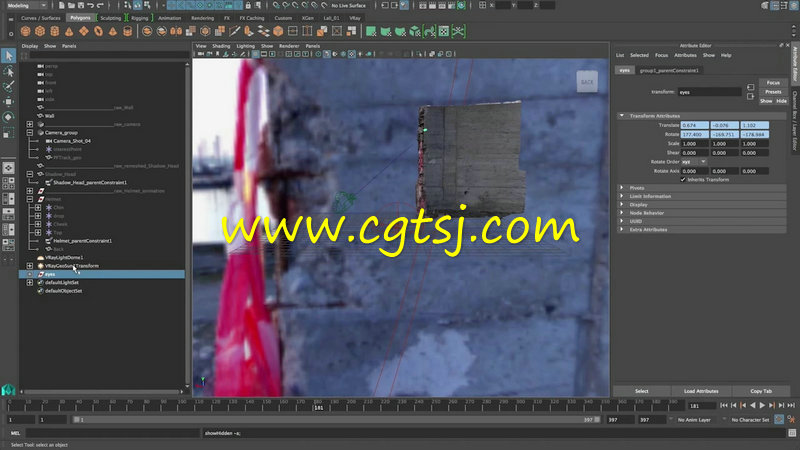Select VRayLightDome1 in the Outliner
The height and width of the screenshot is (450, 800).
64,258
